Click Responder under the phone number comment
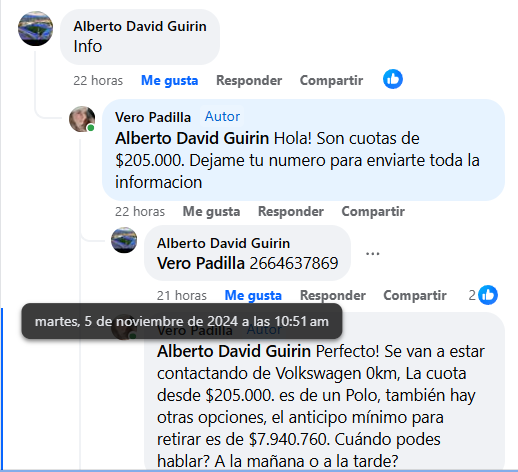518x472 pixels. [x=333, y=296]
